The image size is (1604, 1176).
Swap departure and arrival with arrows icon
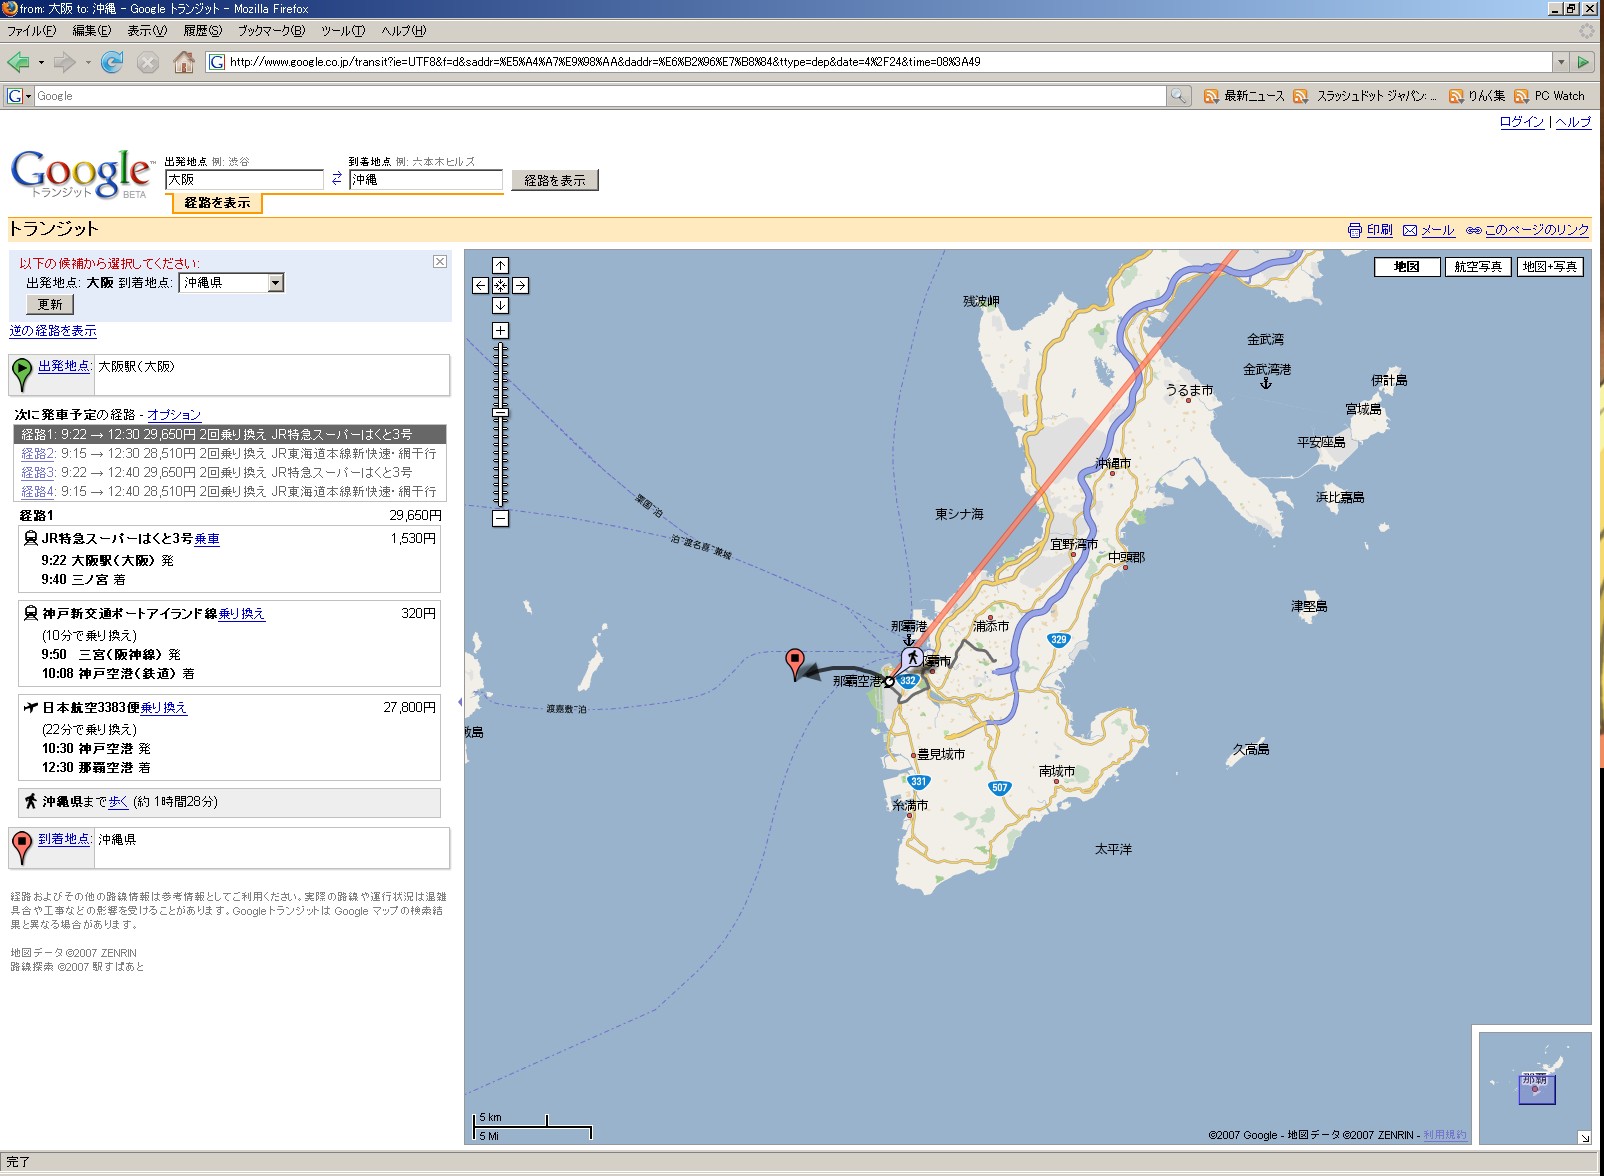(x=337, y=179)
